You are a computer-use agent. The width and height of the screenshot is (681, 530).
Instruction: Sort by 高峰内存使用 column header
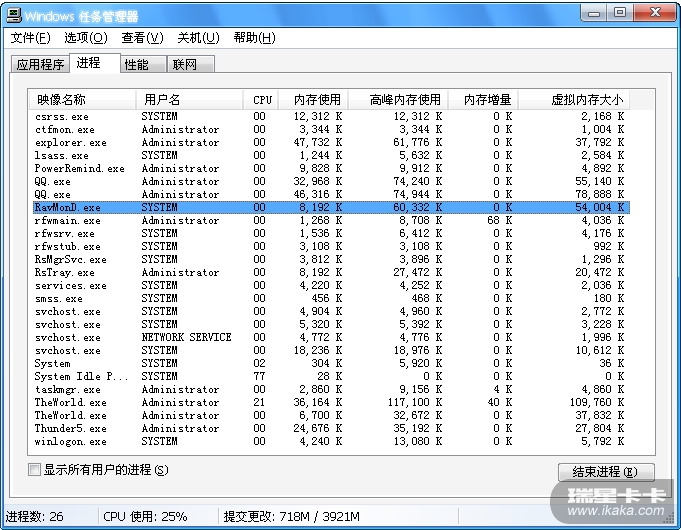click(398, 100)
